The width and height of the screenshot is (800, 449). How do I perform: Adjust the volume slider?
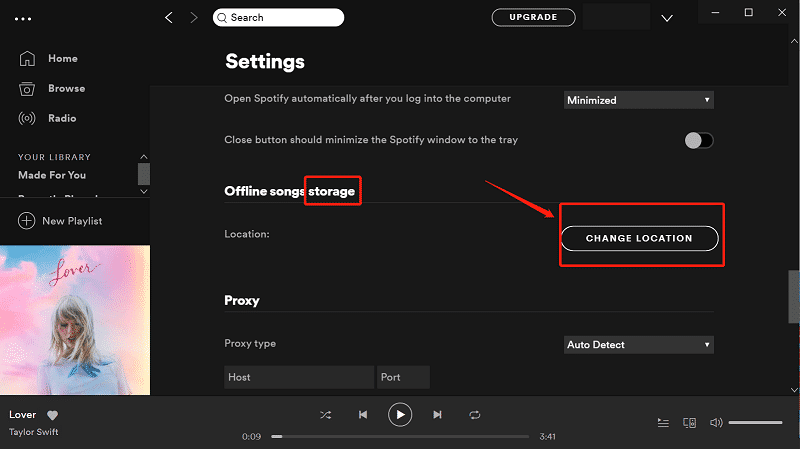(x=755, y=423)
